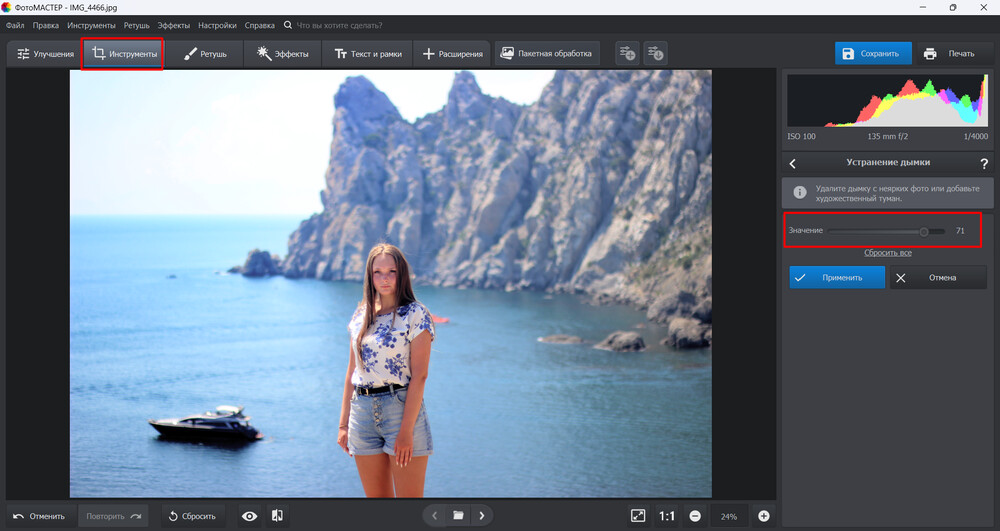Click the Значение haze slider handle
The image size is (1000, 531).
click(x=924, y=231)
